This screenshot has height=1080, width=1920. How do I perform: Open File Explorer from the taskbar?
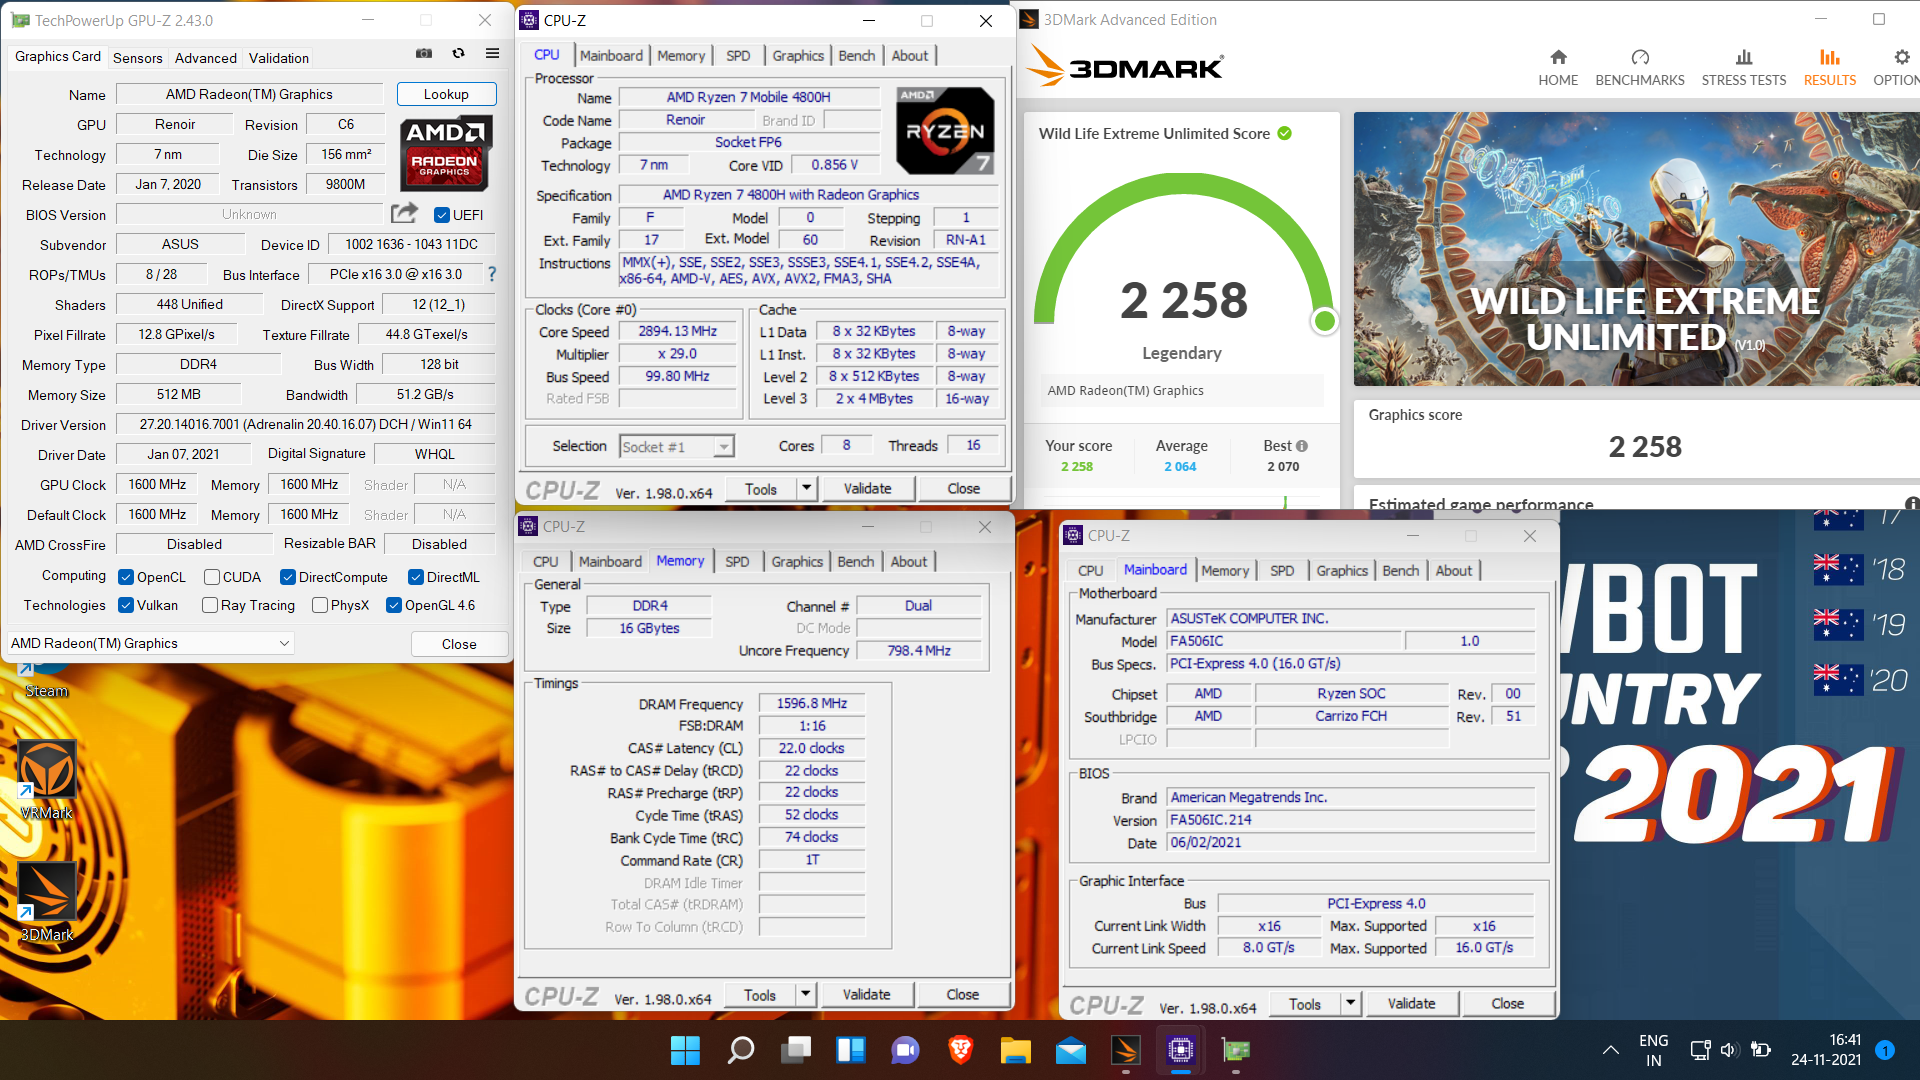coord(1016,1050)
